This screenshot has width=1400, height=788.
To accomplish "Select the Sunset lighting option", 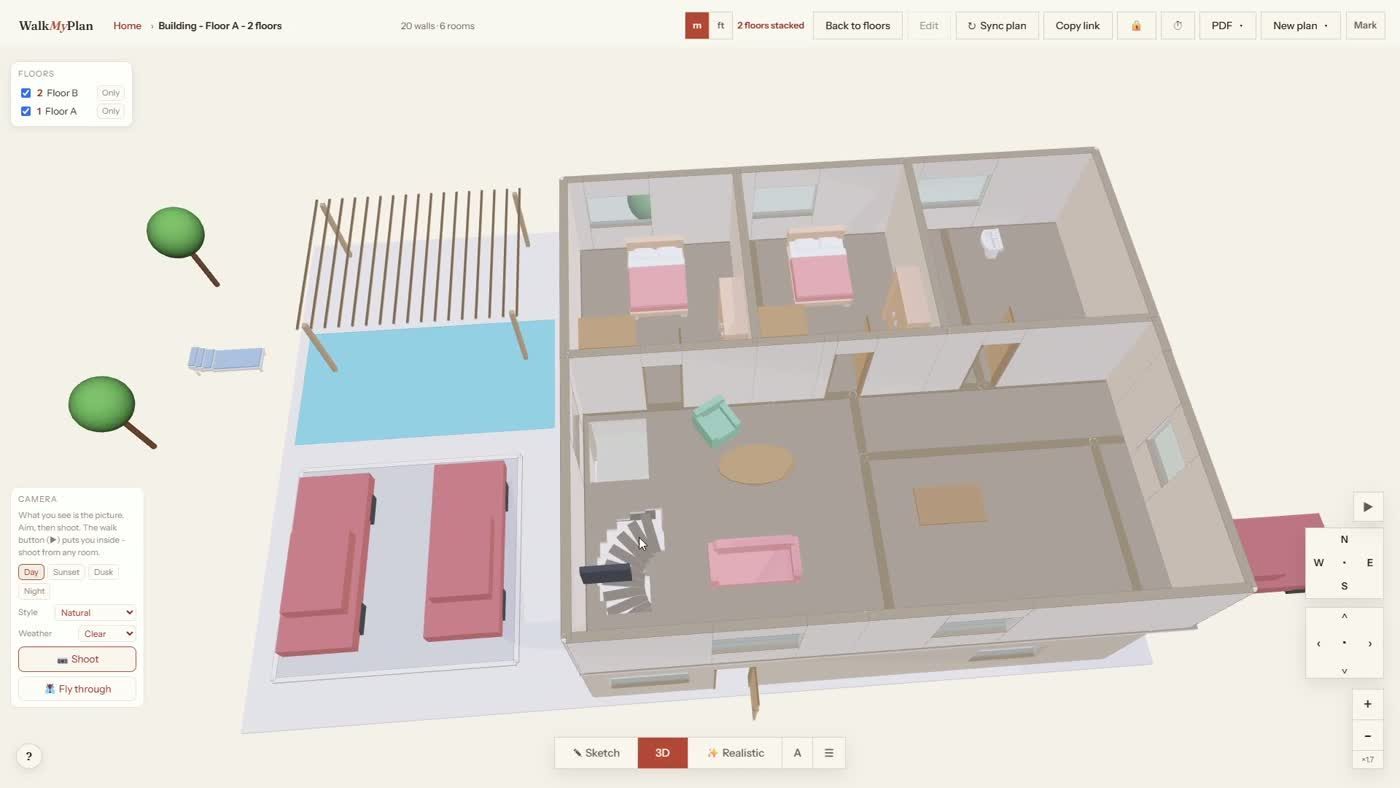I will 66,572.
